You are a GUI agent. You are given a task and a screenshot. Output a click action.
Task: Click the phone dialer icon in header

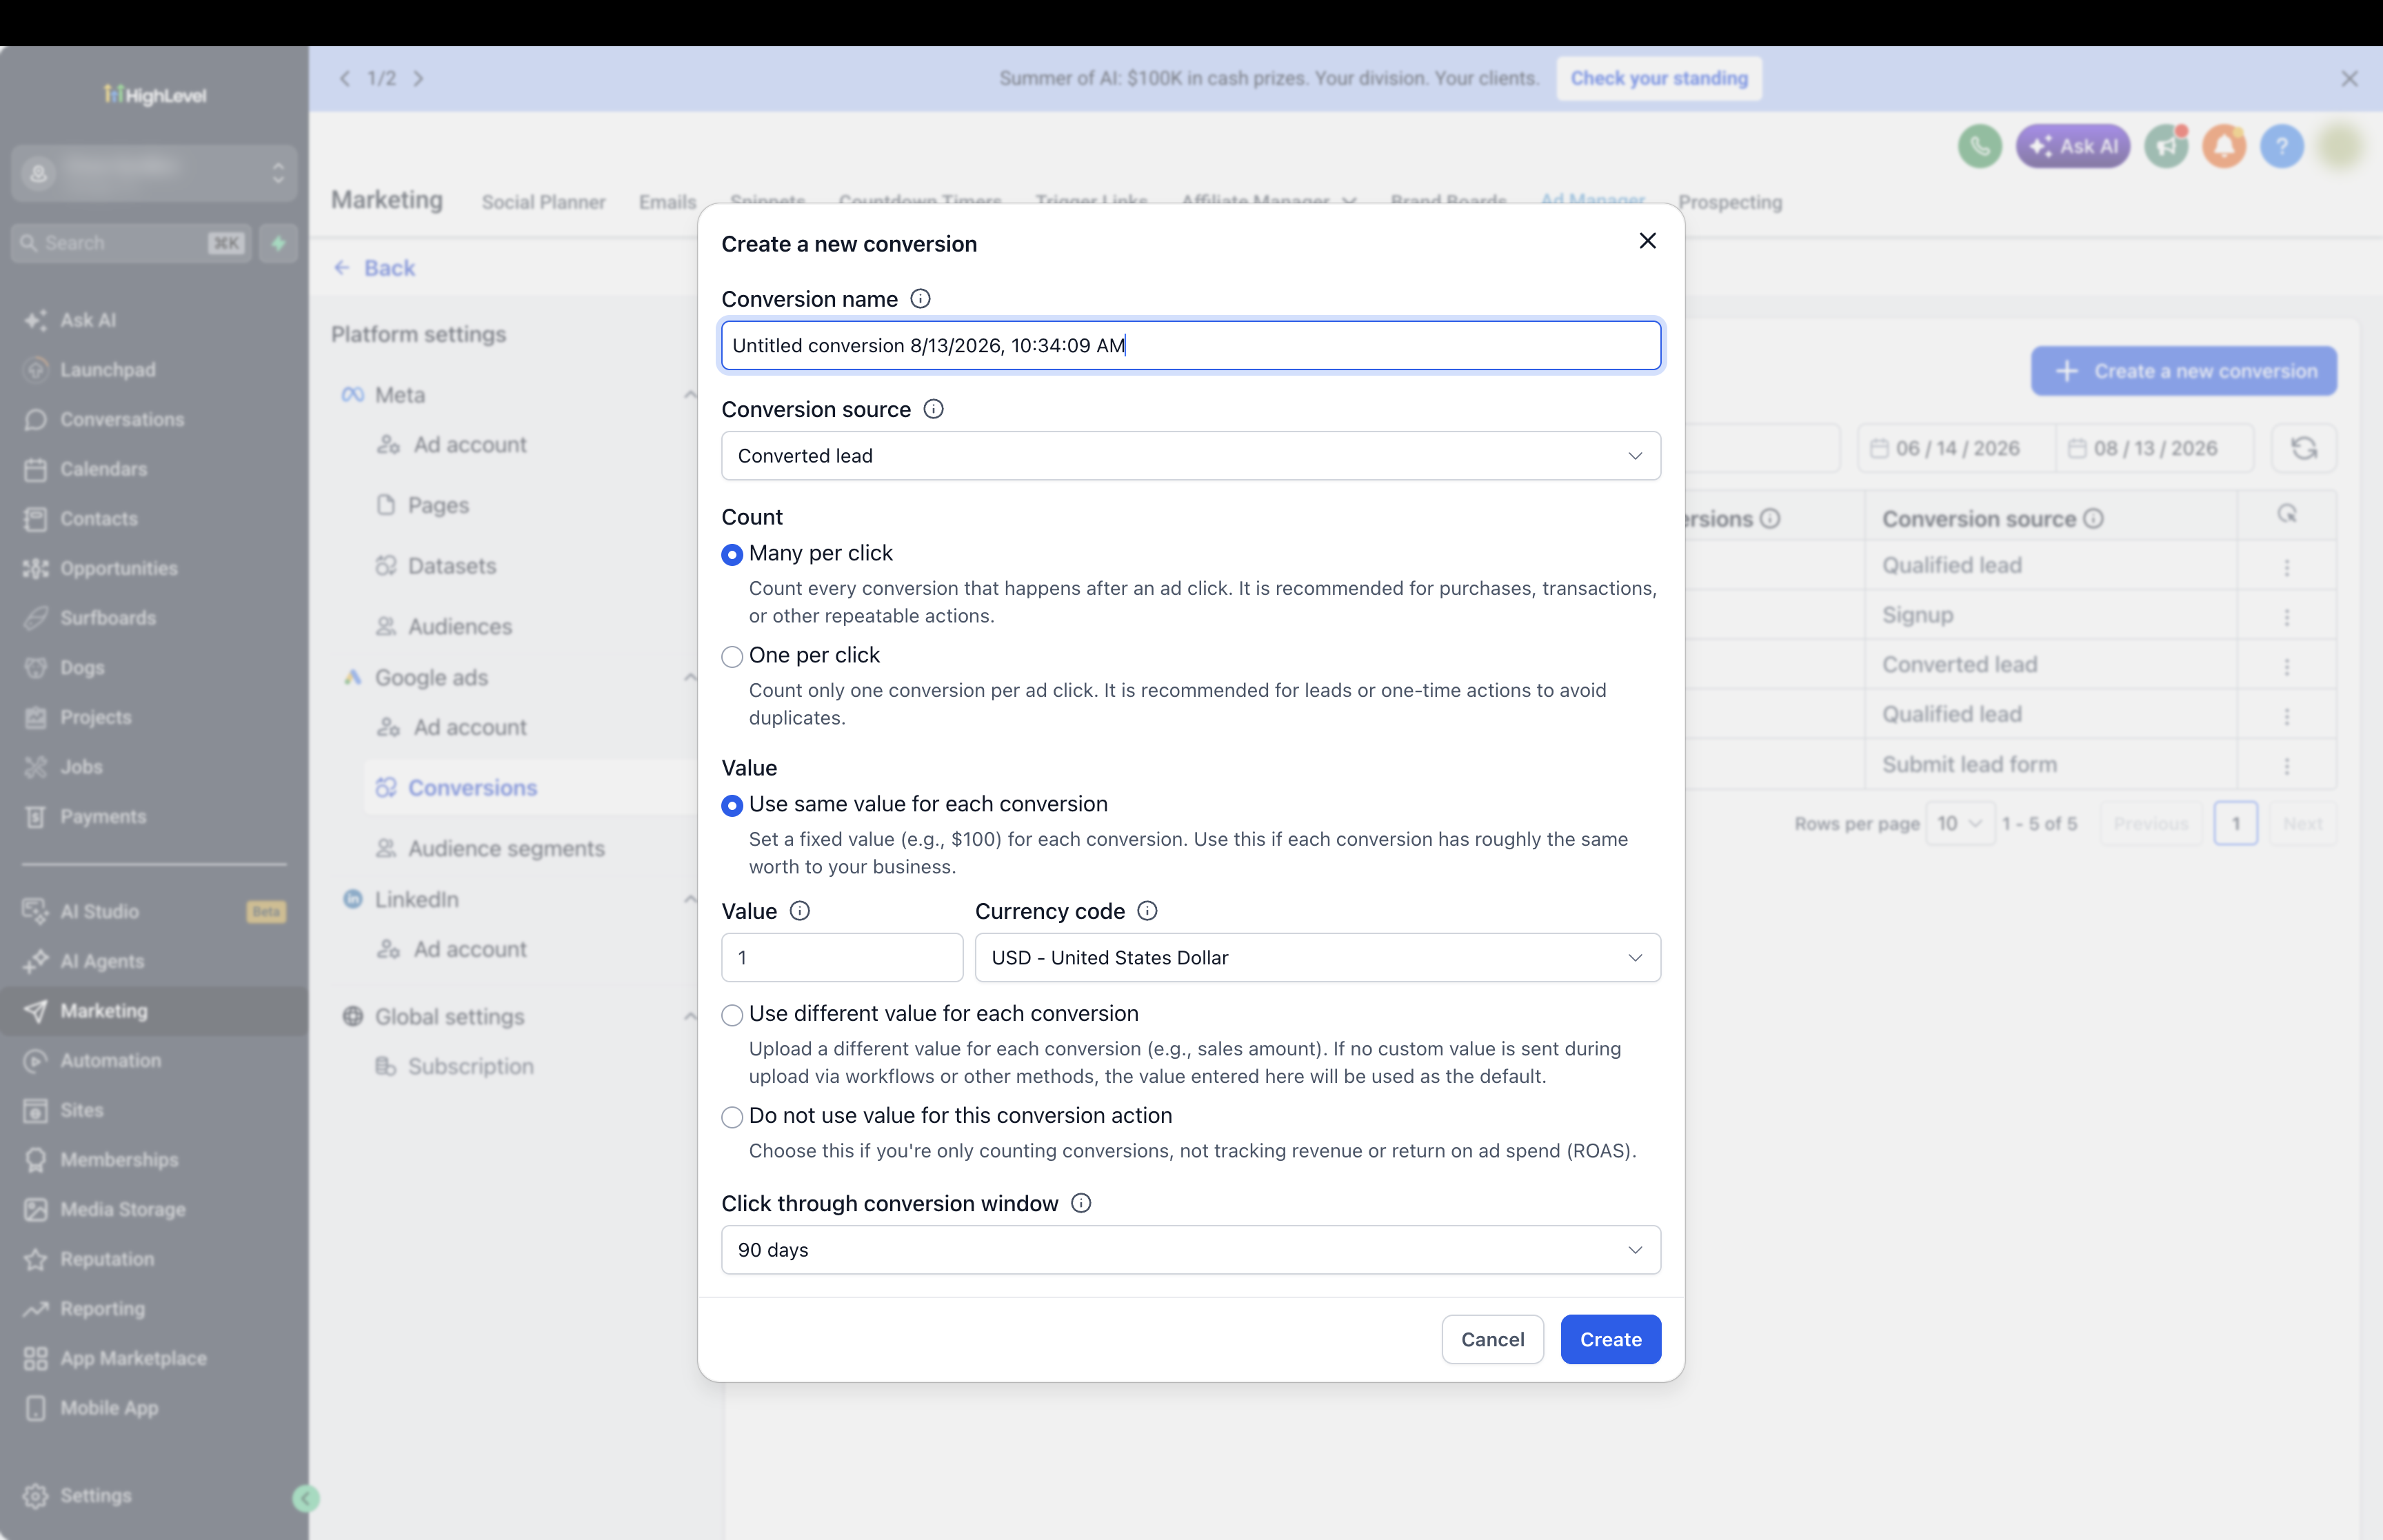pyautogui.click(x=1979, y=147)
